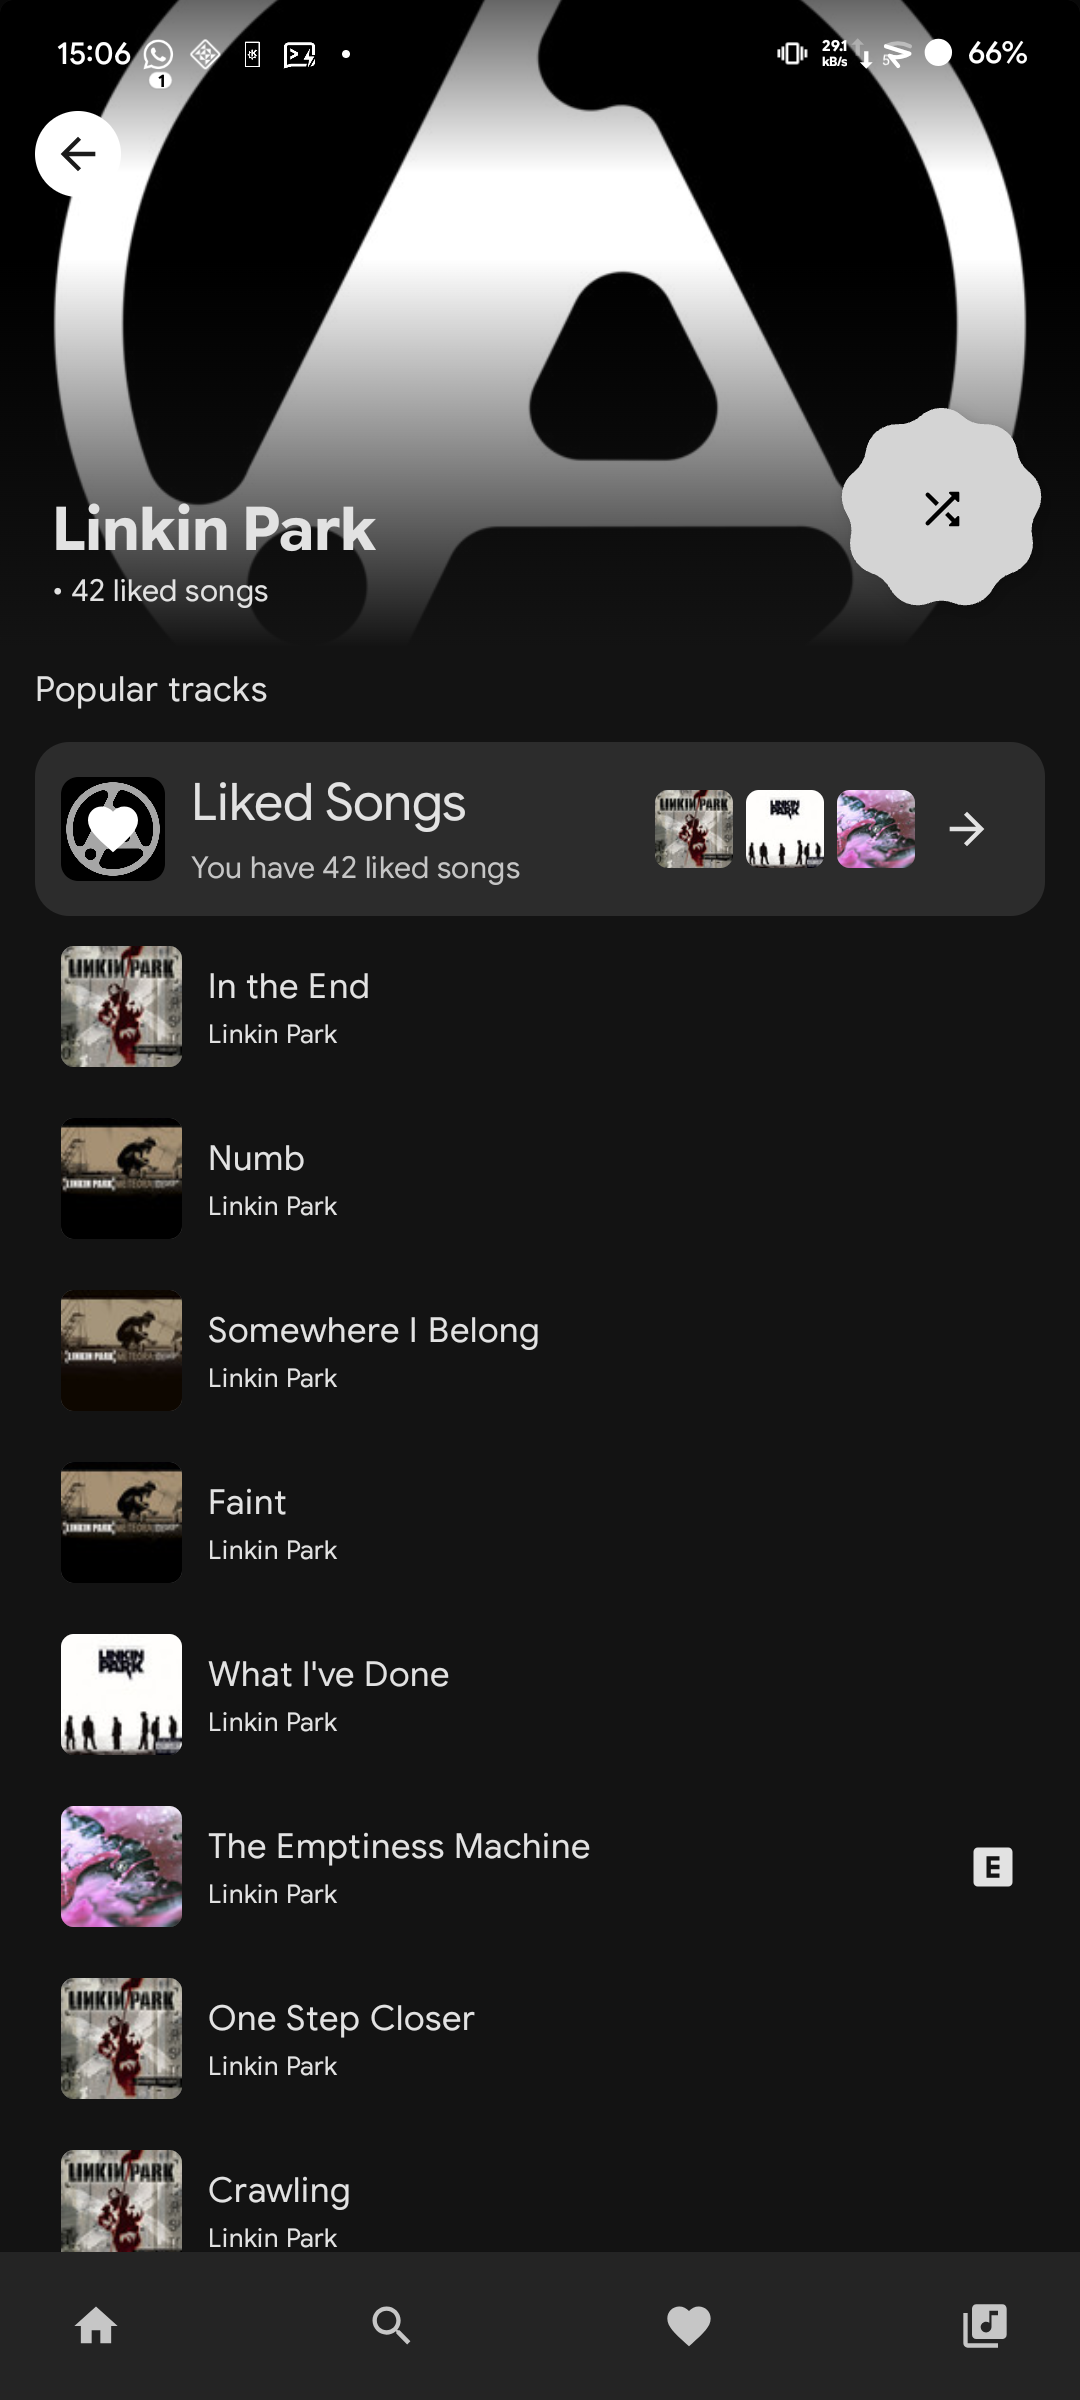Play the Crawling track
This screenshot has width=1080, height=2400.
point(540,2201)
